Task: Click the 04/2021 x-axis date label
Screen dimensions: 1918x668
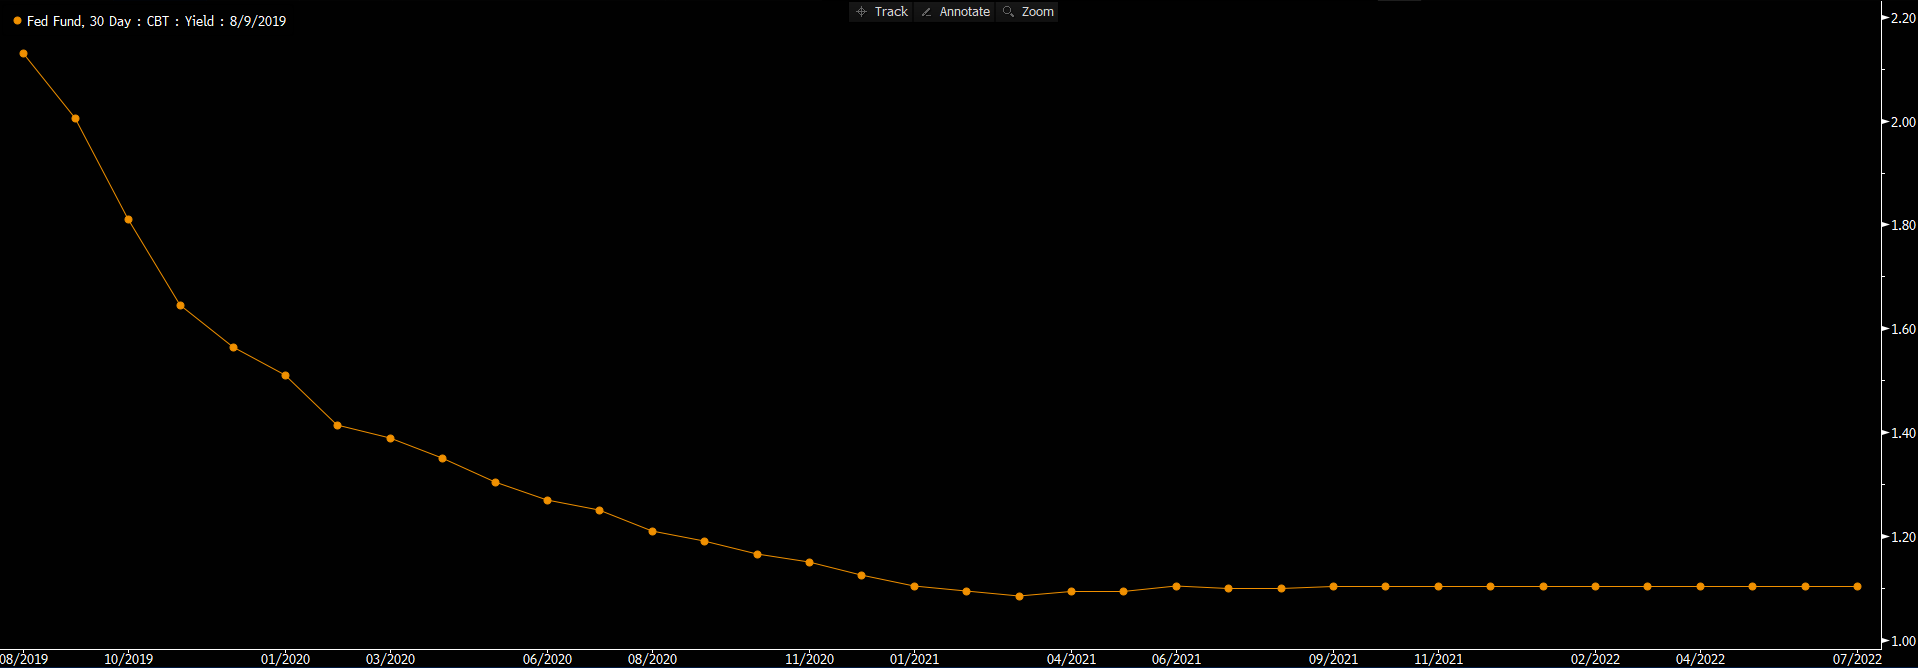Action: [x=1071, y=659]
